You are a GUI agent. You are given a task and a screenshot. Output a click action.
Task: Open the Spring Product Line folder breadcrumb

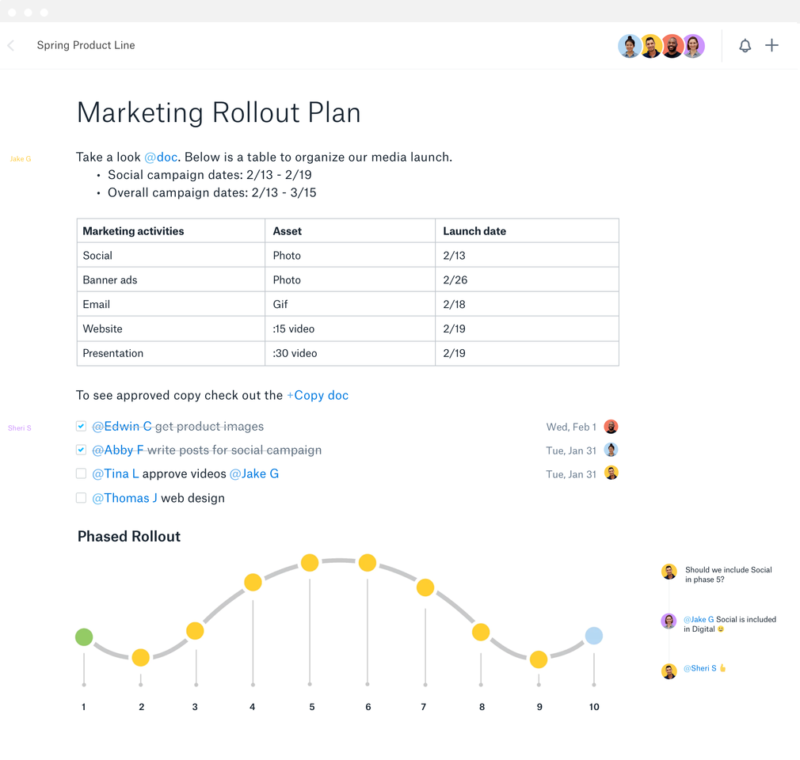click(x=86, y=46)
